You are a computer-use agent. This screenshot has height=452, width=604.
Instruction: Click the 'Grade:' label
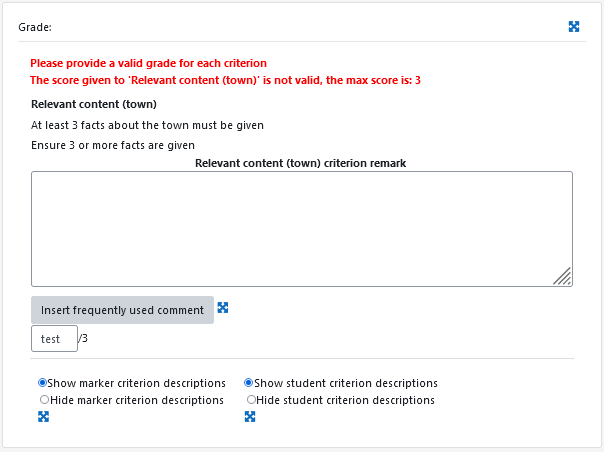point(35,27)
